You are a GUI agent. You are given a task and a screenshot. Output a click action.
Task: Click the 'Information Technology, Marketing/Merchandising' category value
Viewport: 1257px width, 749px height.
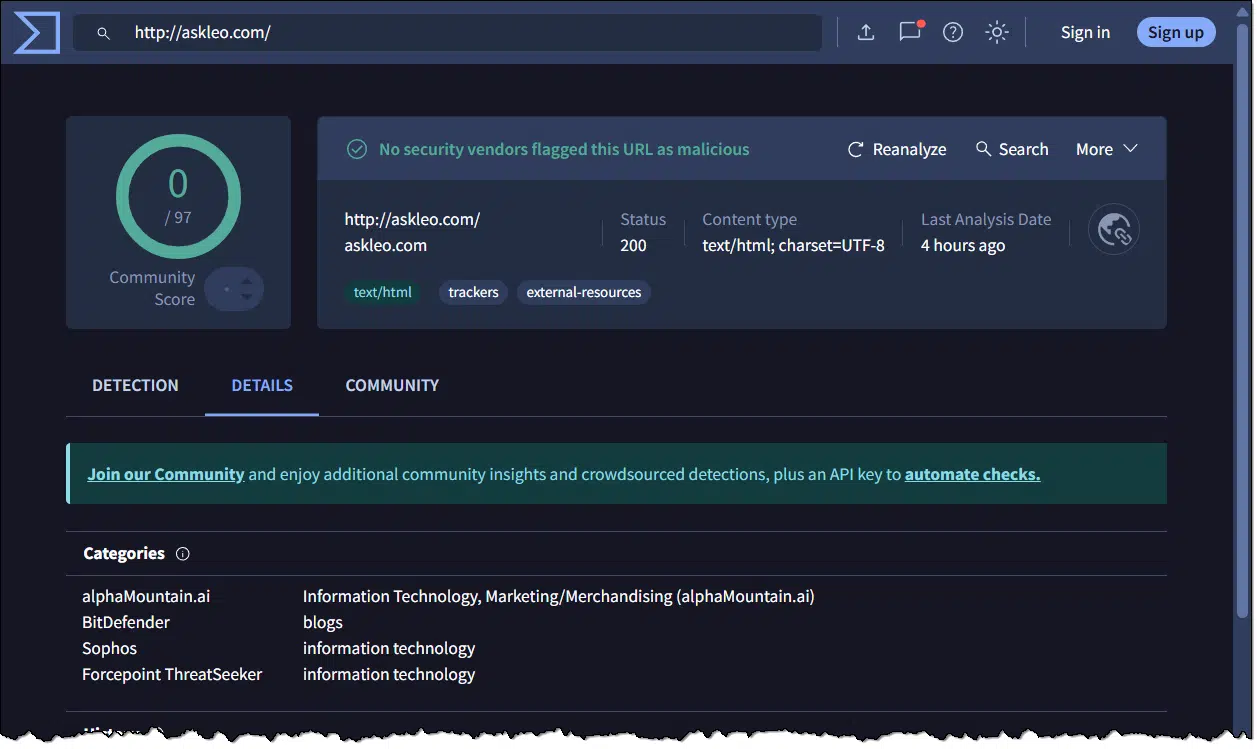point(559,596)
